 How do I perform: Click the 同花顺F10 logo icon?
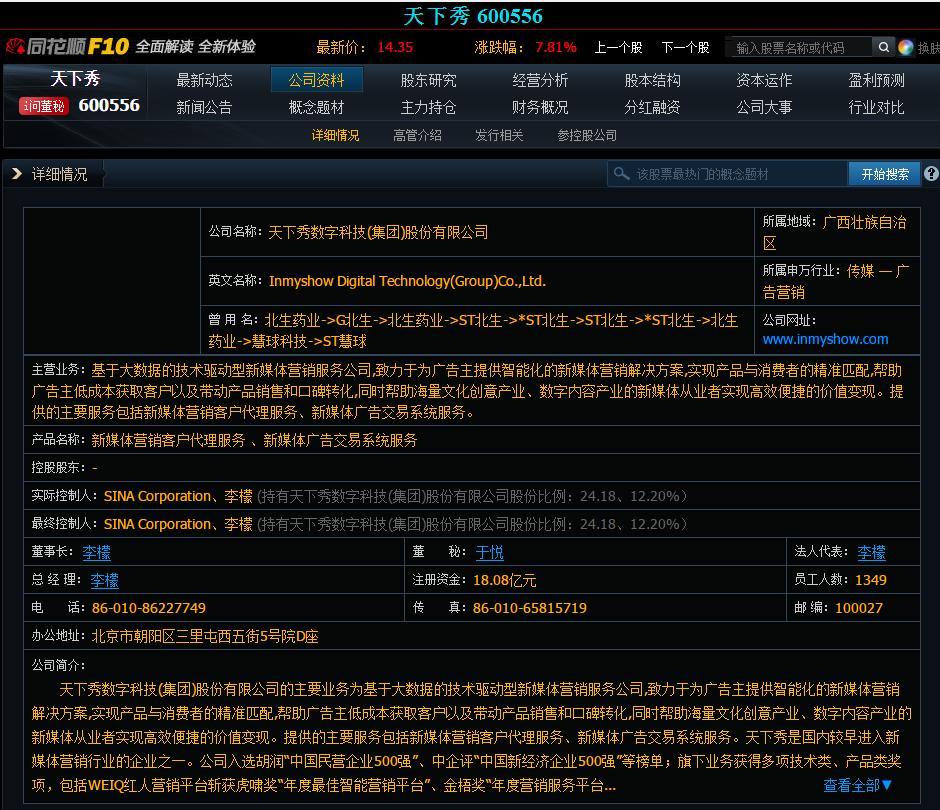point(16,46)
